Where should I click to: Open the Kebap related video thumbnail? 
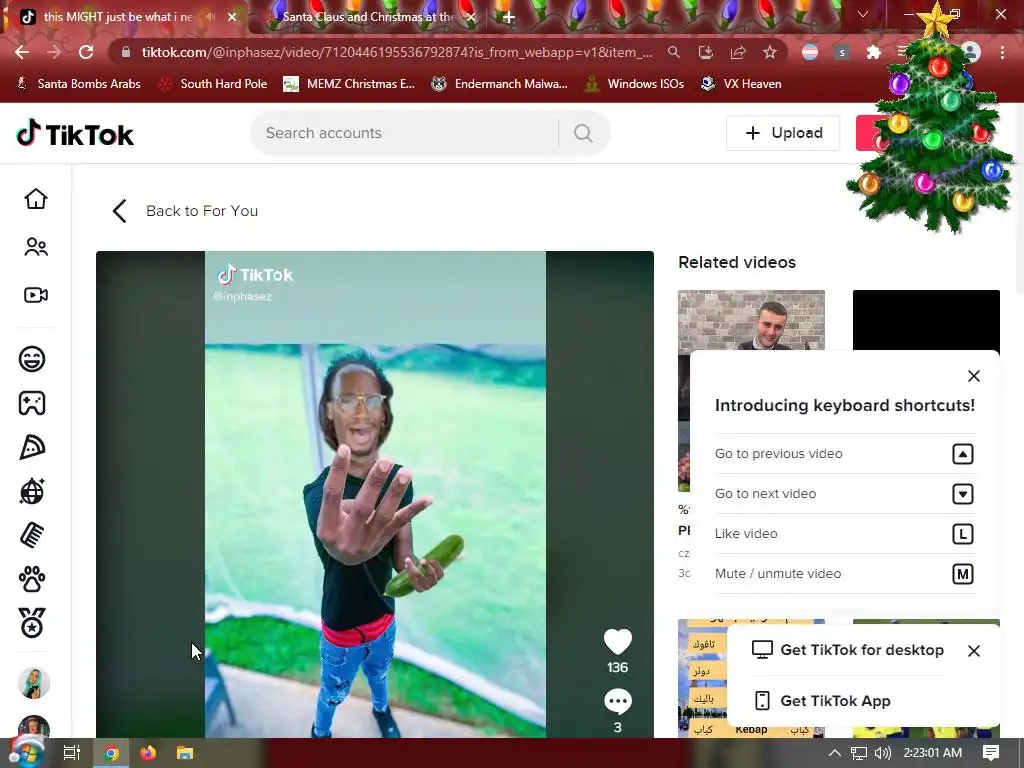pyautogui.click(x=702, y=679)
